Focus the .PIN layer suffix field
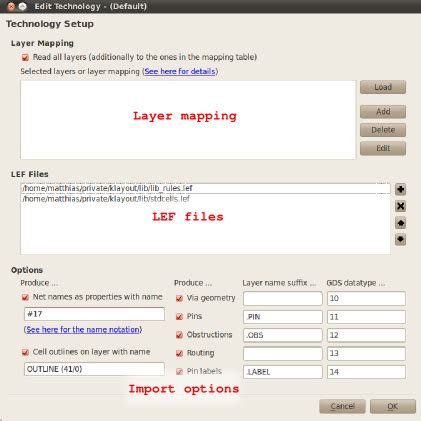421x421 pixels. pyautogui.click(x=283, y=317)
